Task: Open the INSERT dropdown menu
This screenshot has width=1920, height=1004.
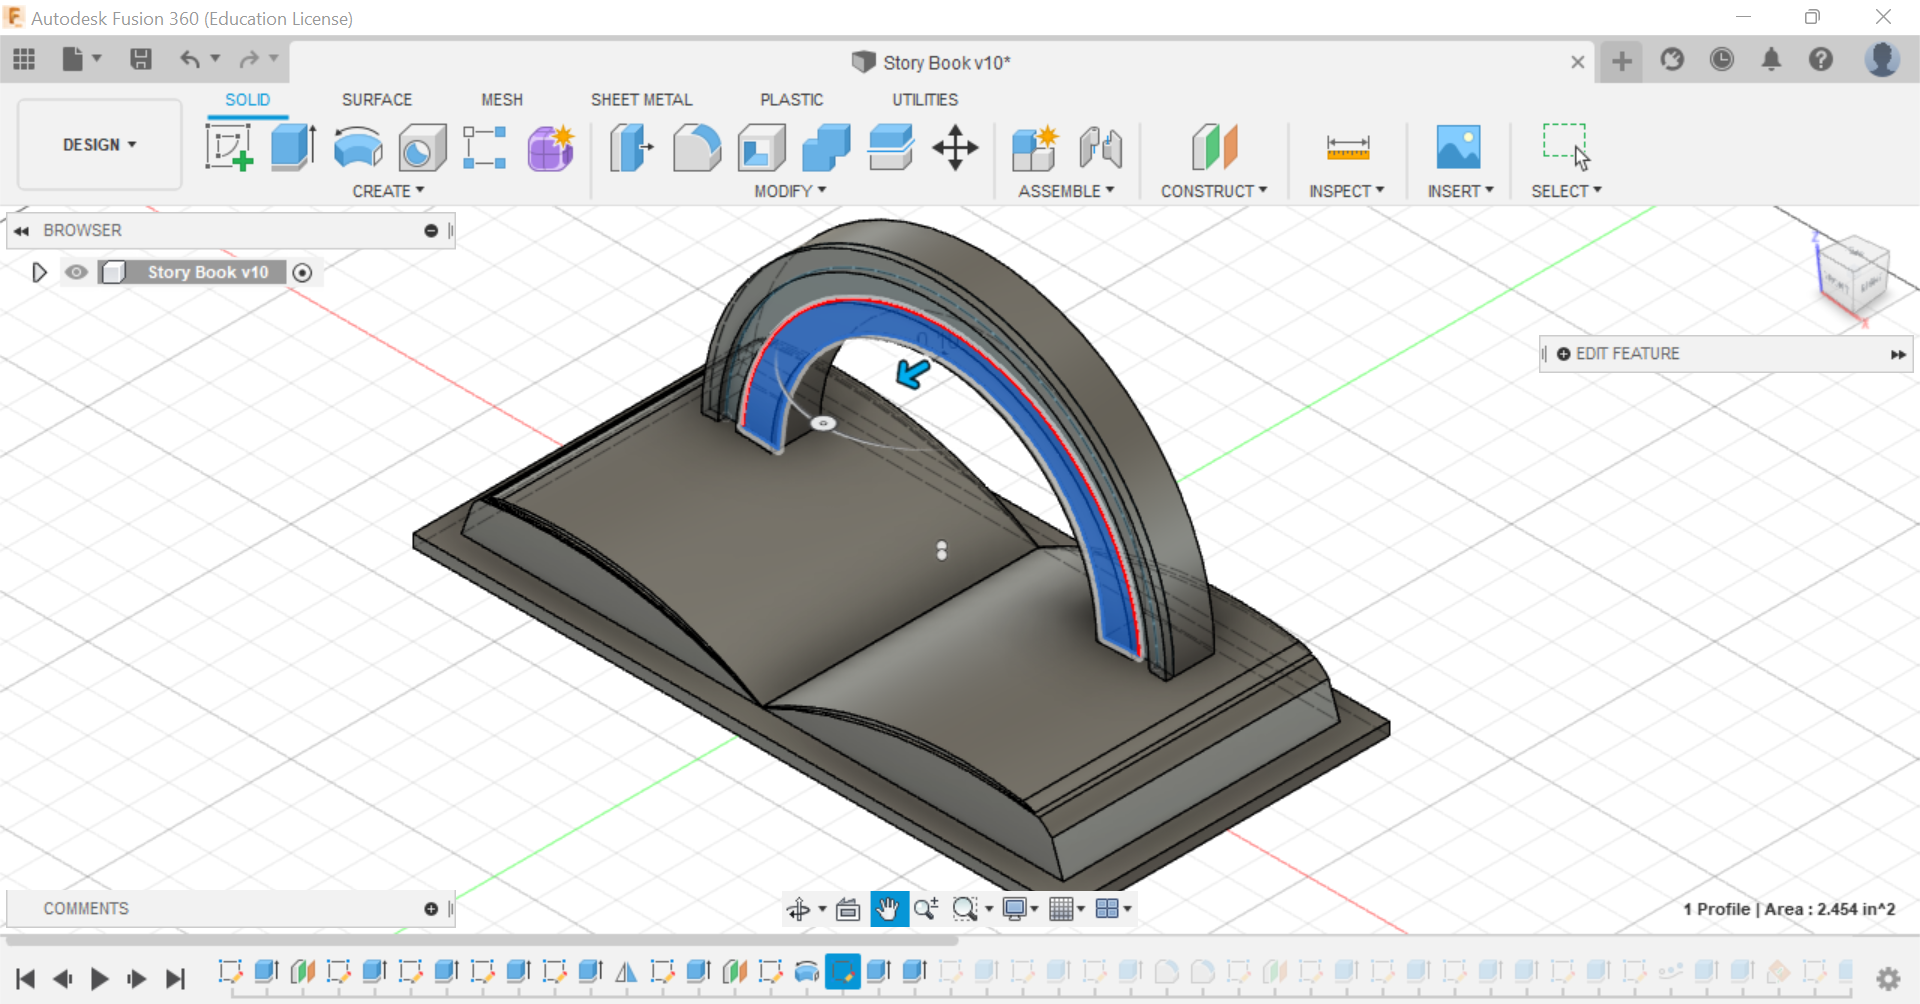Action: tap(1460, 191)
